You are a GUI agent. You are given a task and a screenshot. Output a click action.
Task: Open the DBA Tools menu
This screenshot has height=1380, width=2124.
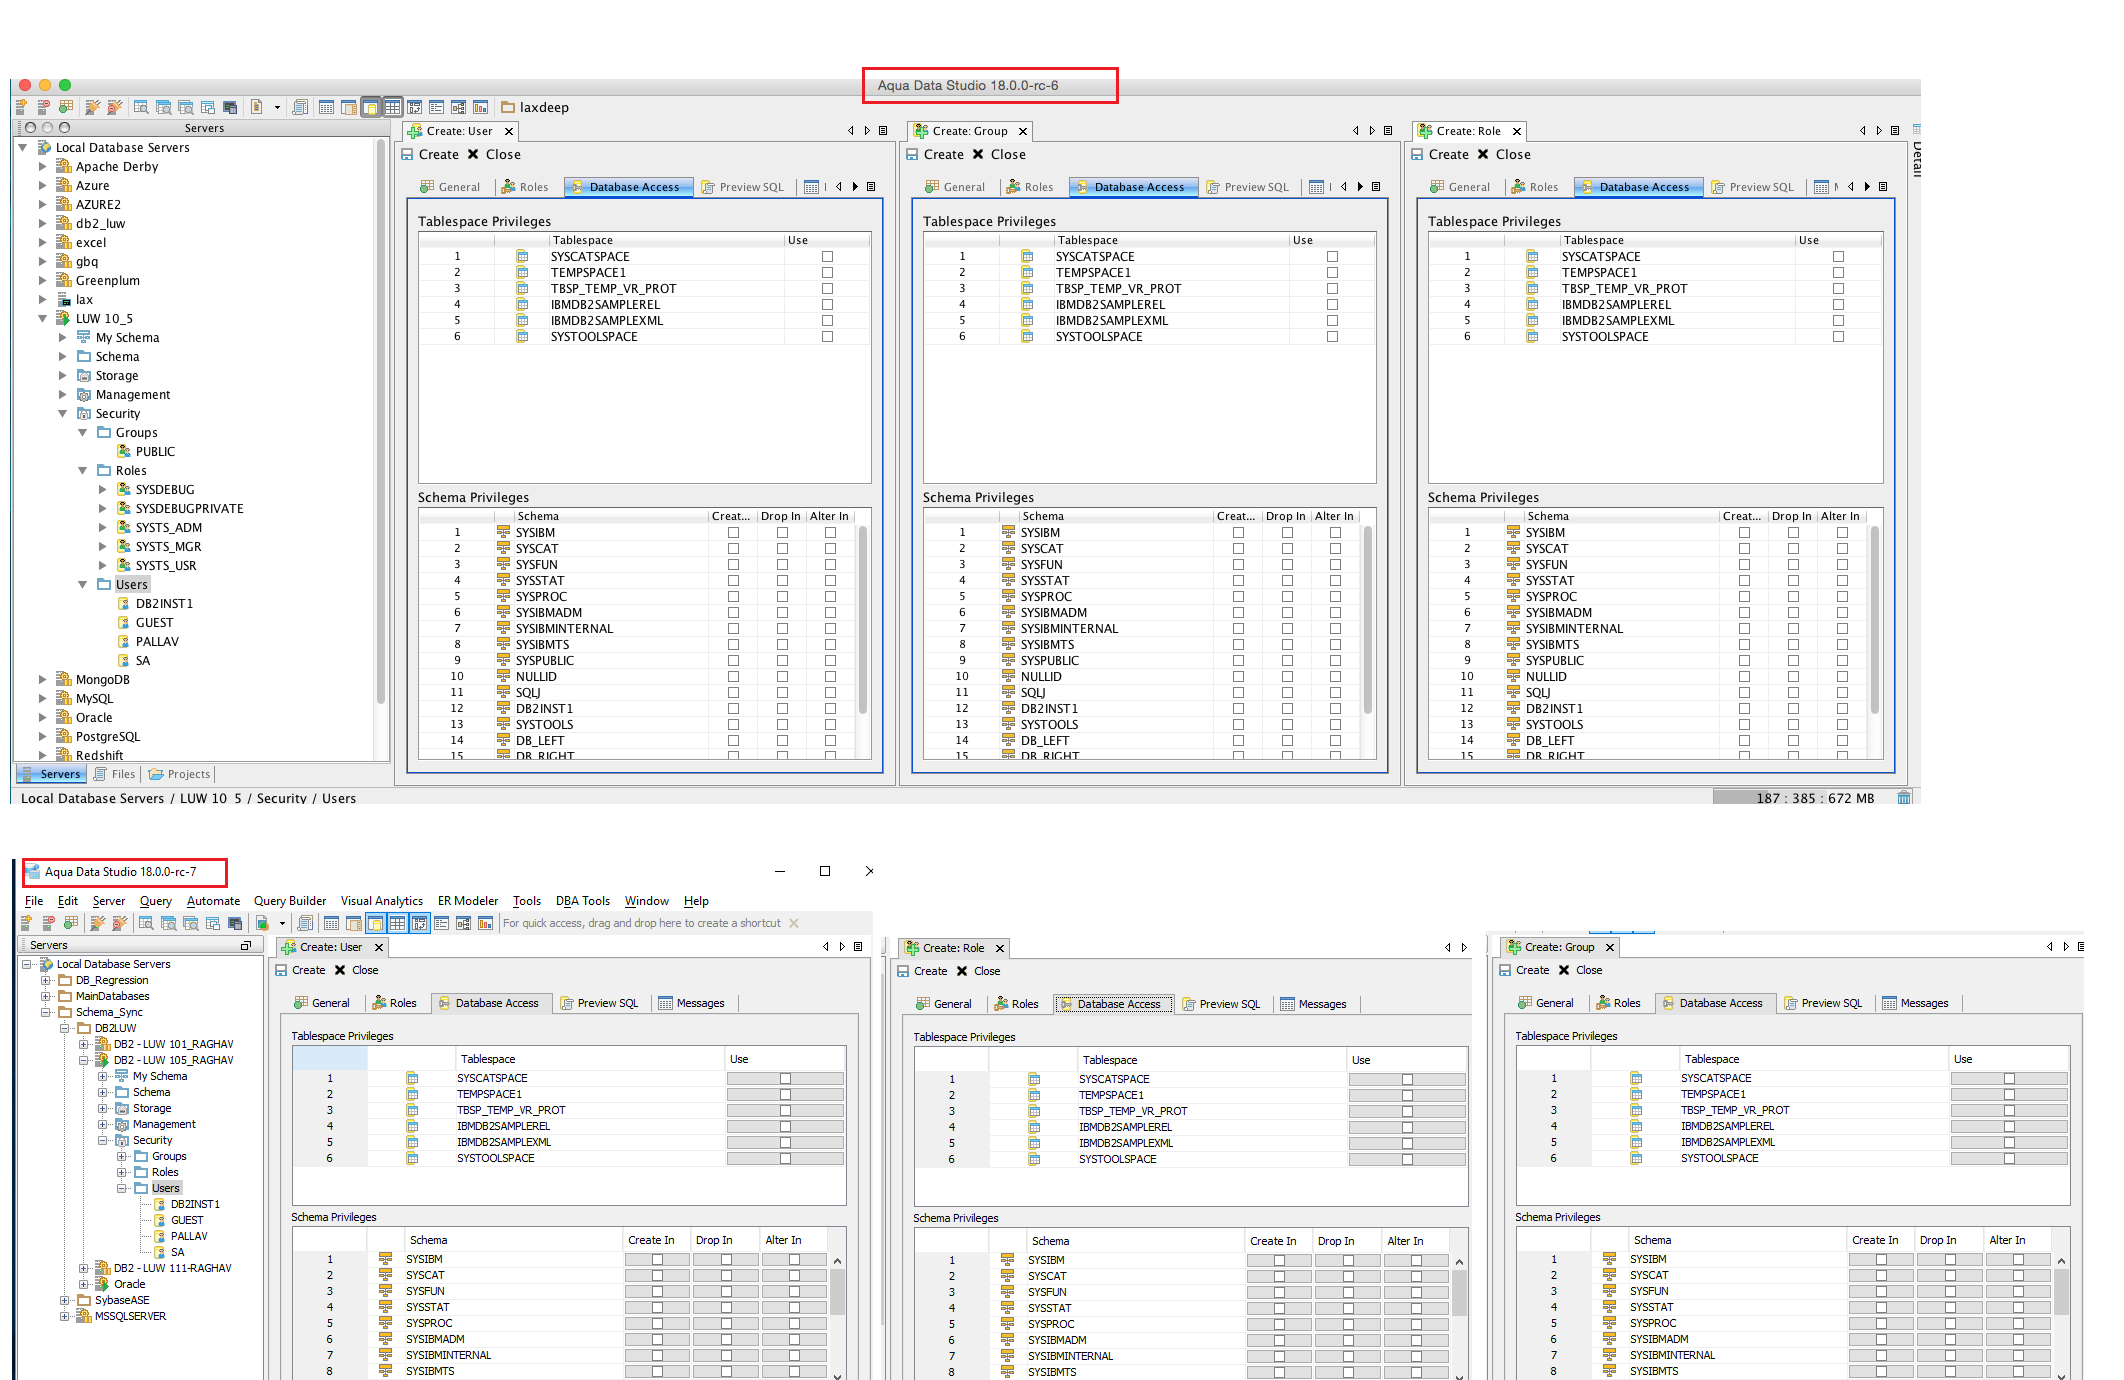coord(582,901)
